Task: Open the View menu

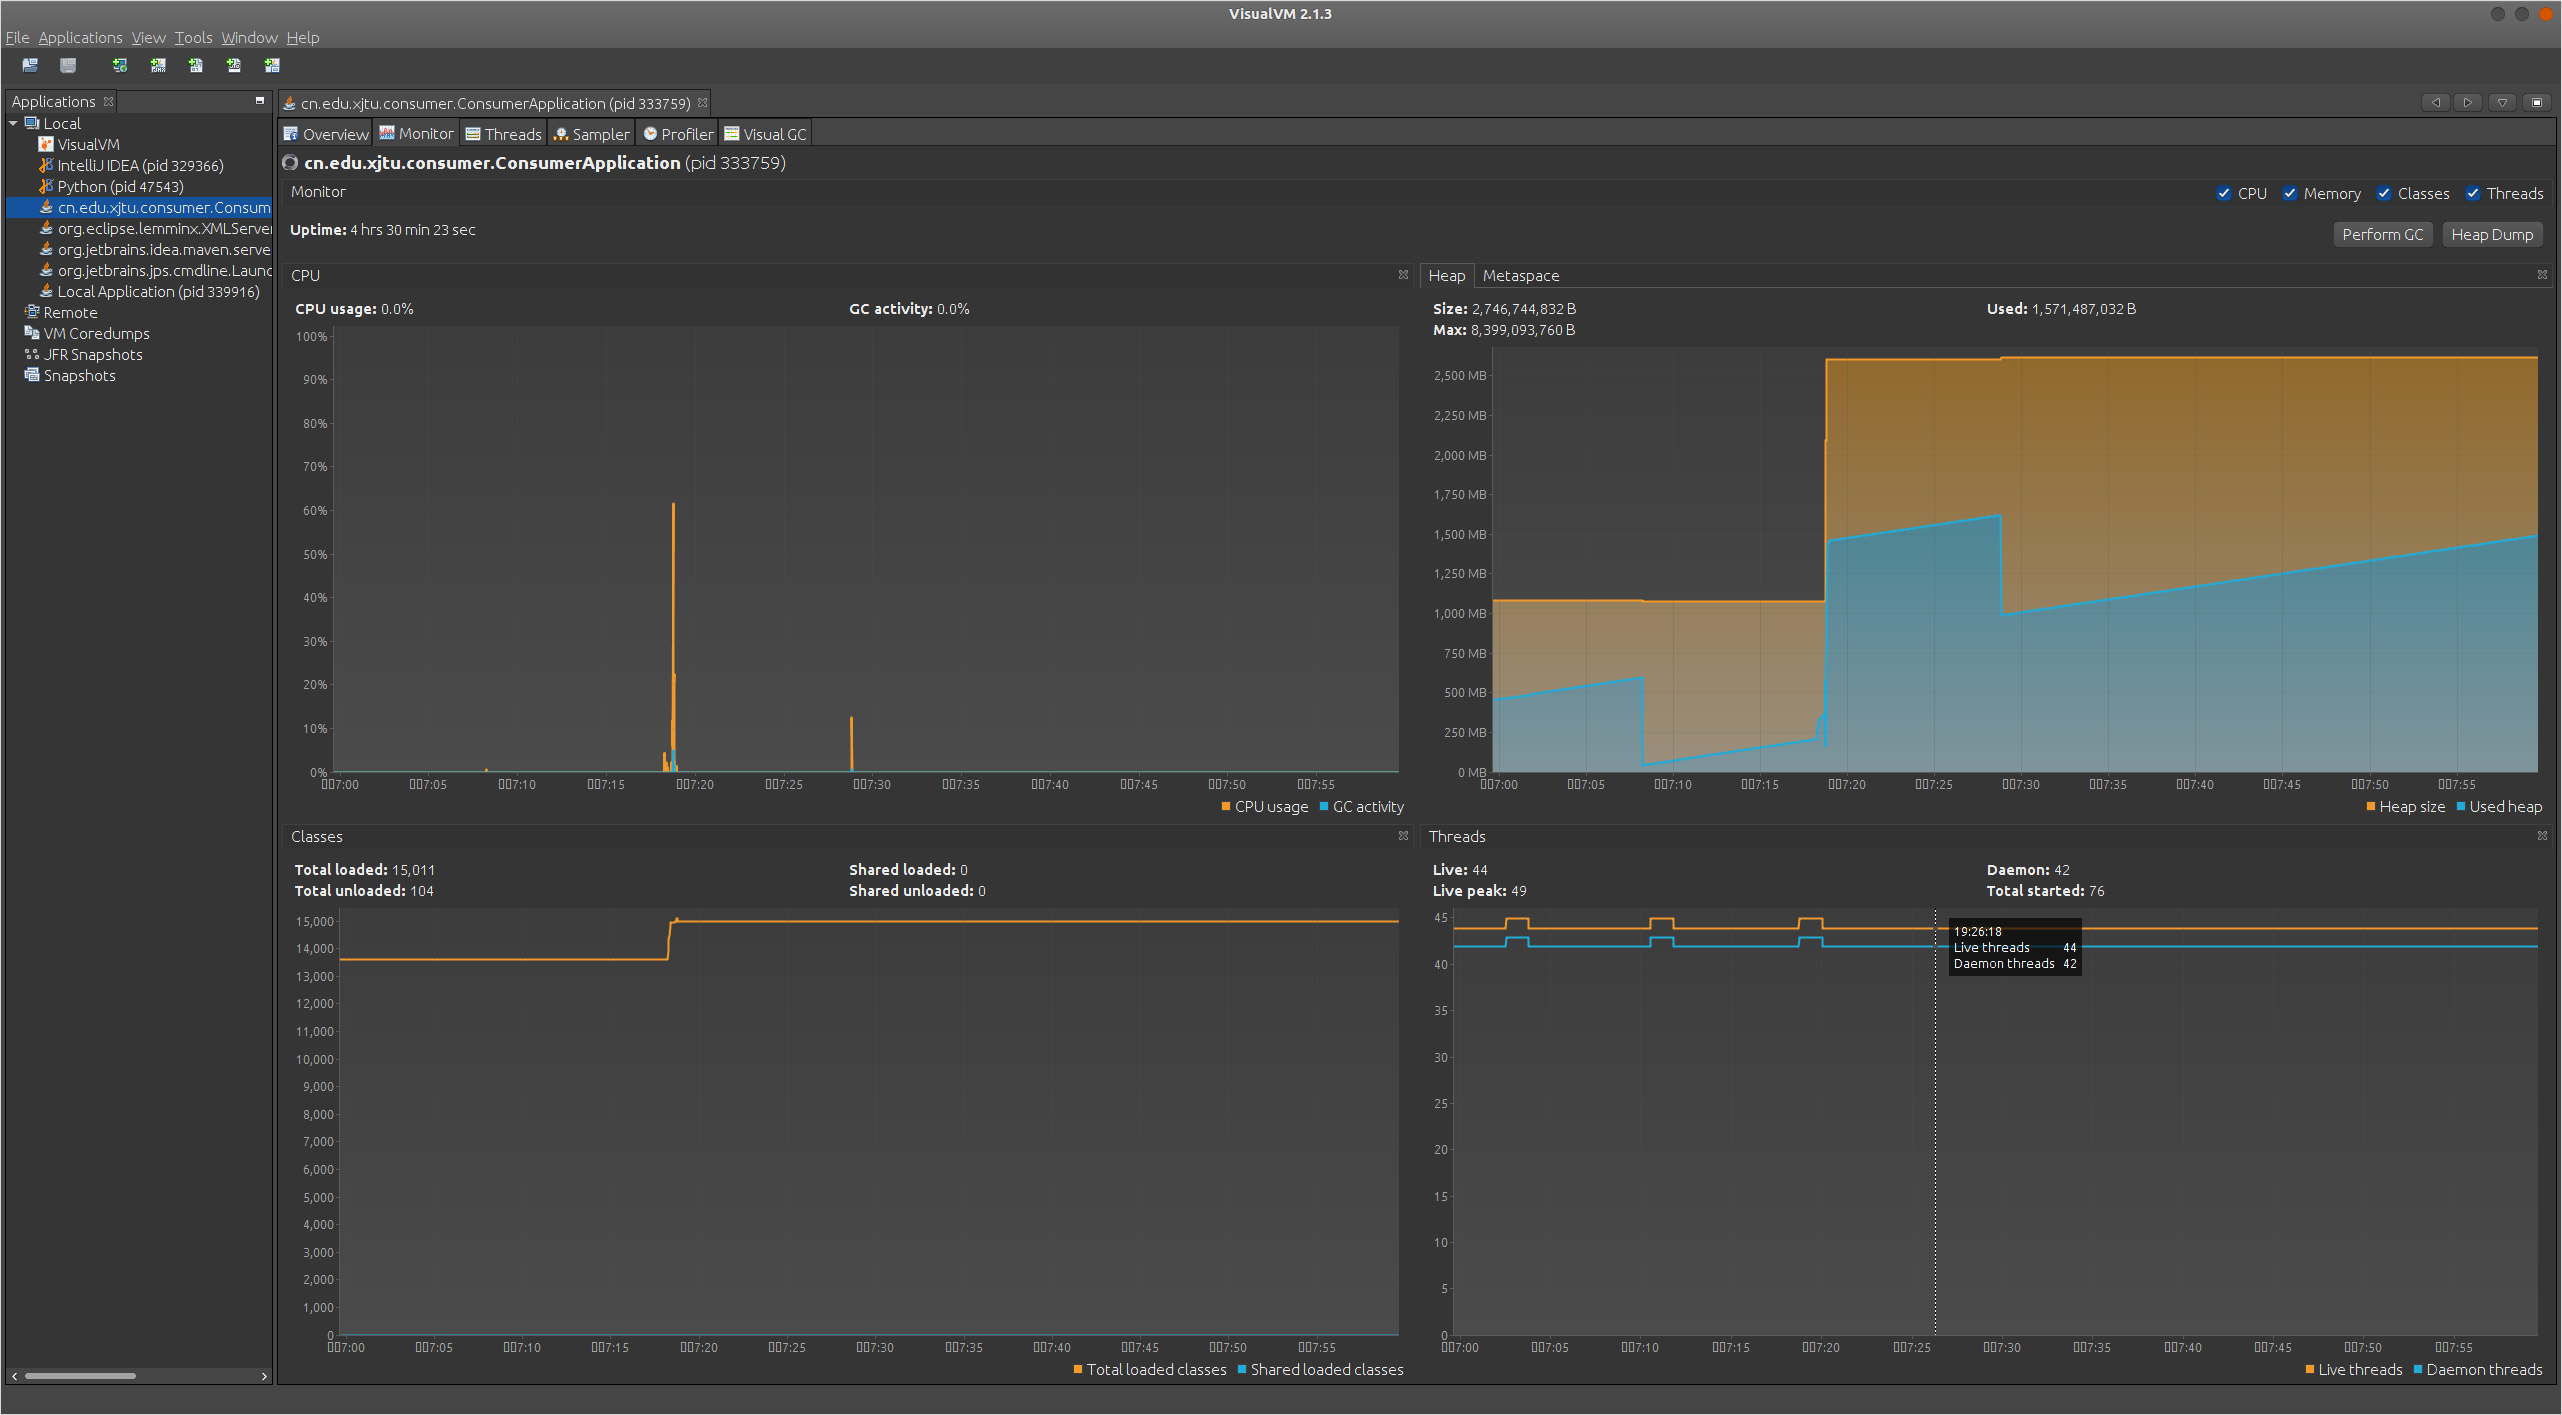Action: pos(148,37)
